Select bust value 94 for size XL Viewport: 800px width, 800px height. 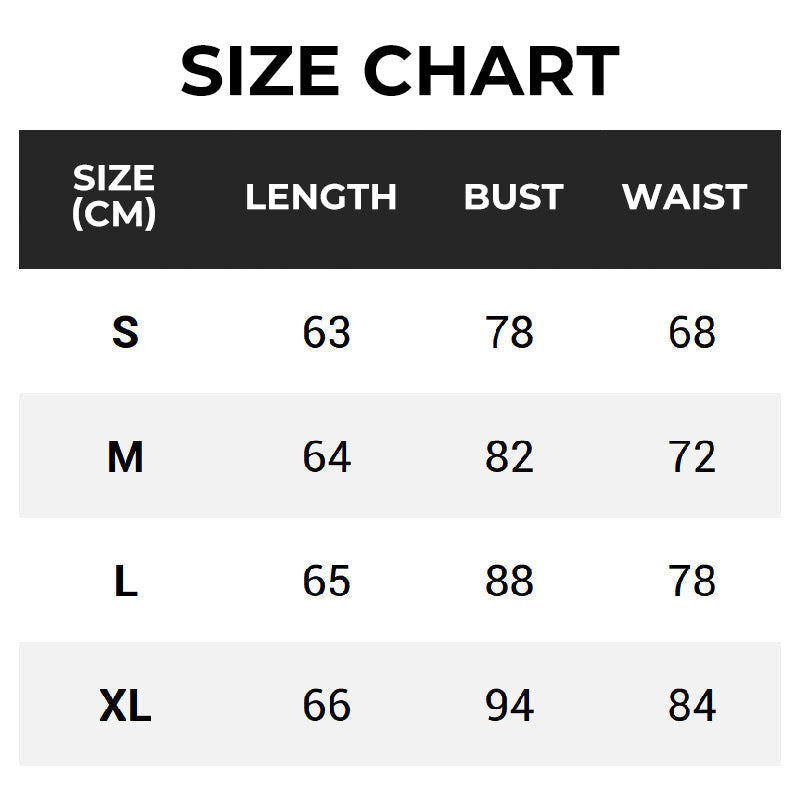pyautogui.click(x=510, y=706)
